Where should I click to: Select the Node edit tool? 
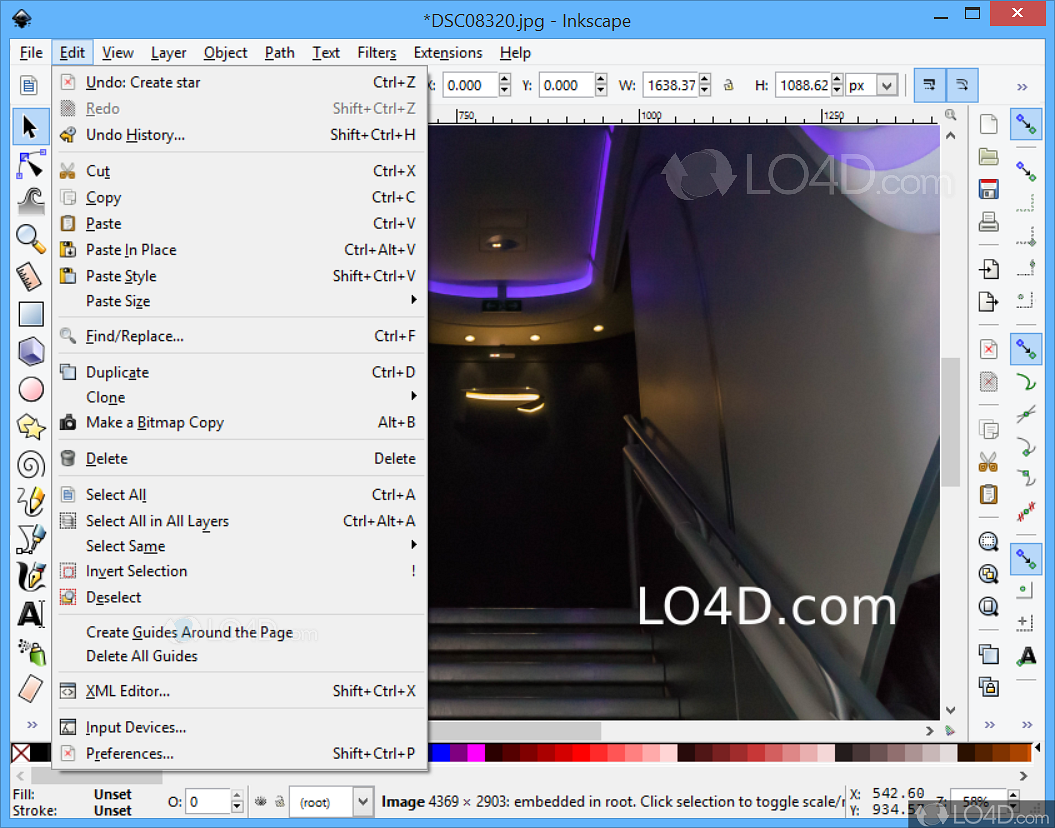click(30, 165)
